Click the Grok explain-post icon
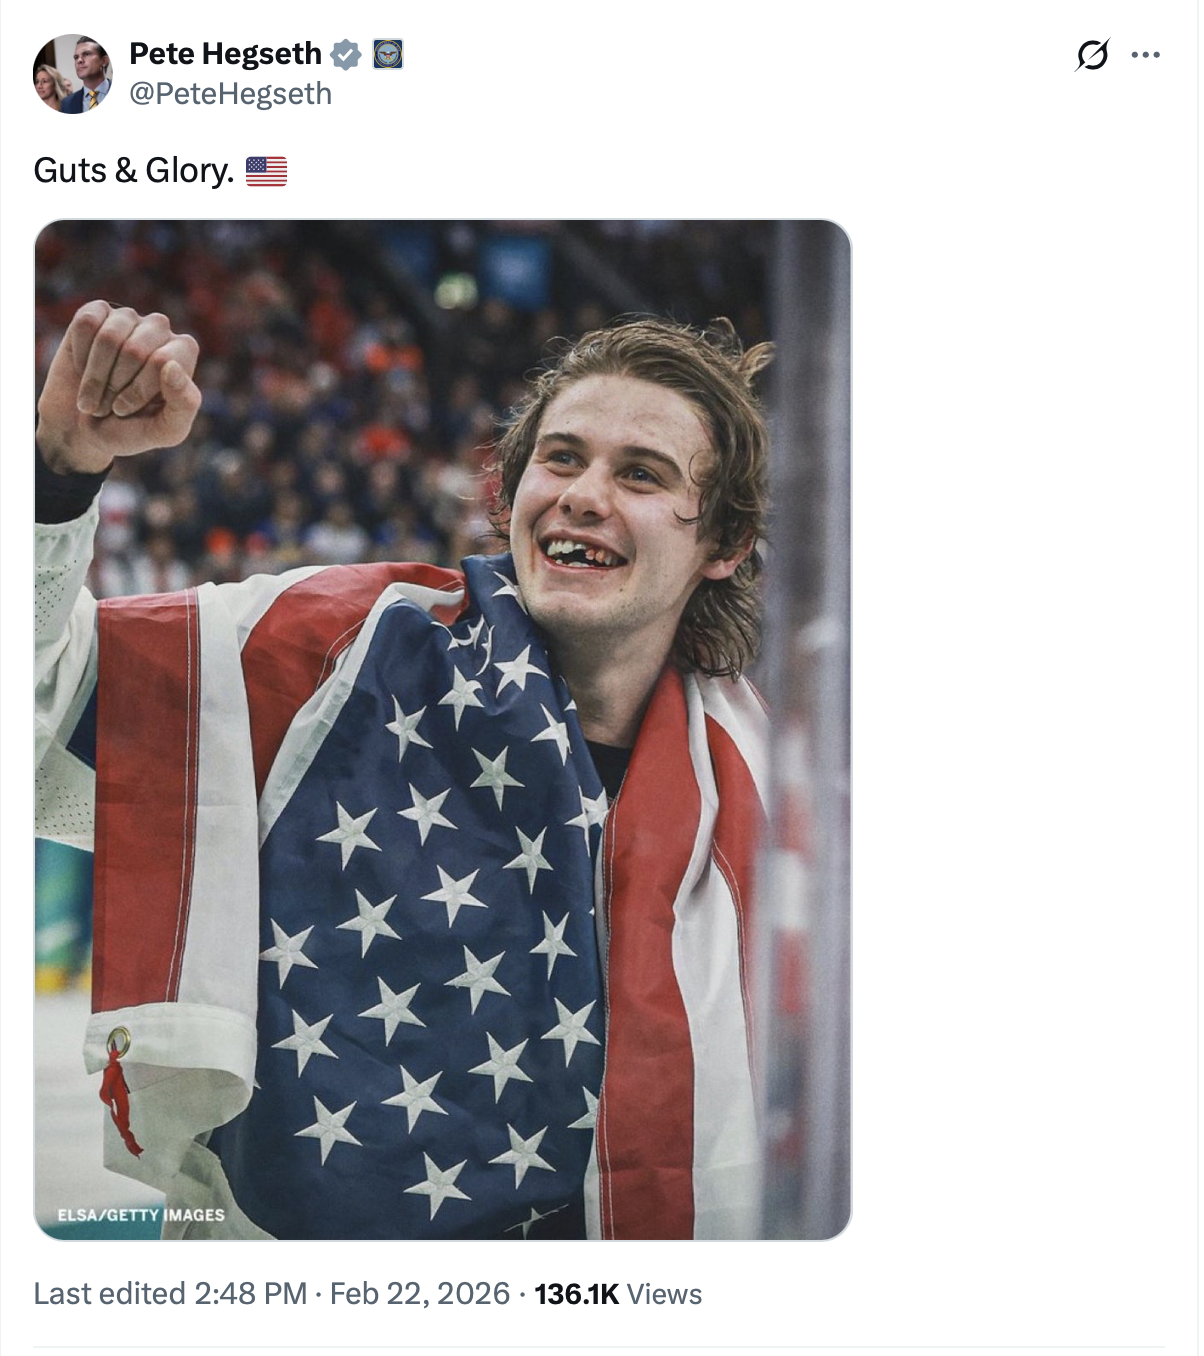The image size is (1204, 1356). coord(1092,55)
